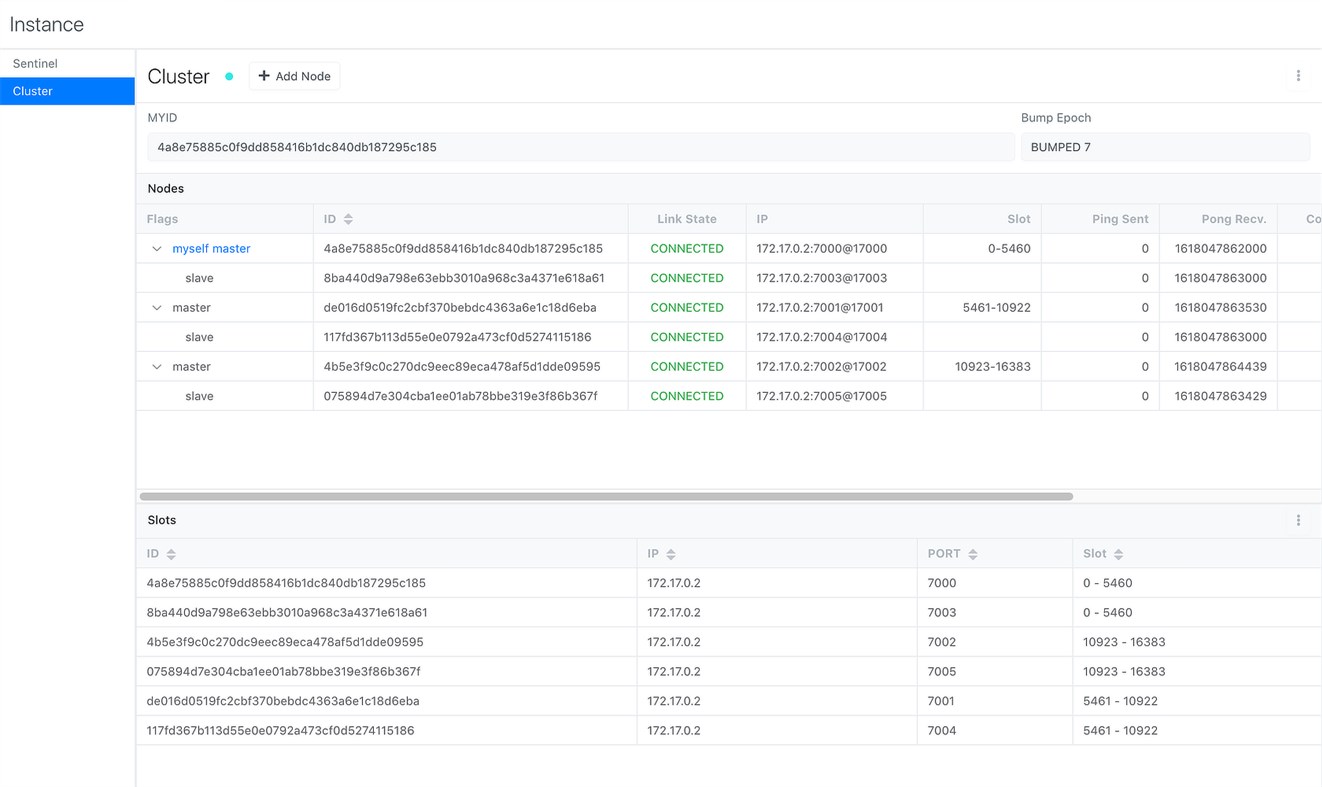Click the plus icon on Add Node
Viewport: 1322px width, 787px height.
264,76
